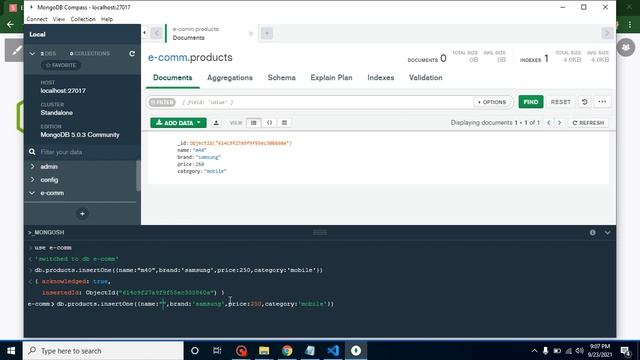The height and width of the screenshot is (360, 640).
Task: Open the Windows Start menu
Action: click(x=11, y=351)
